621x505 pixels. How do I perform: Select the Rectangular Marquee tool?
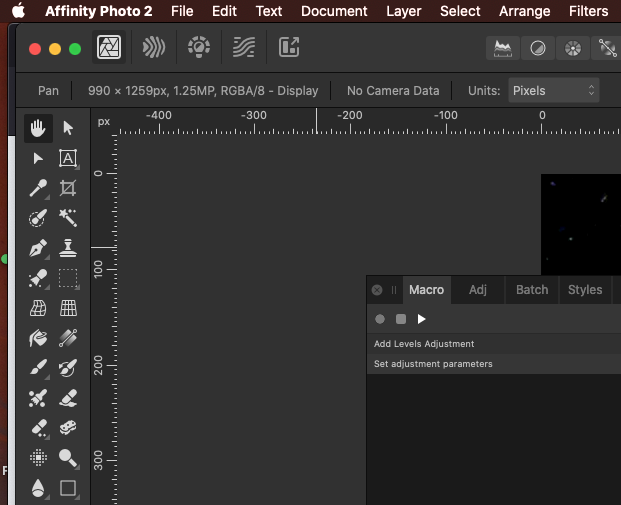68,278
